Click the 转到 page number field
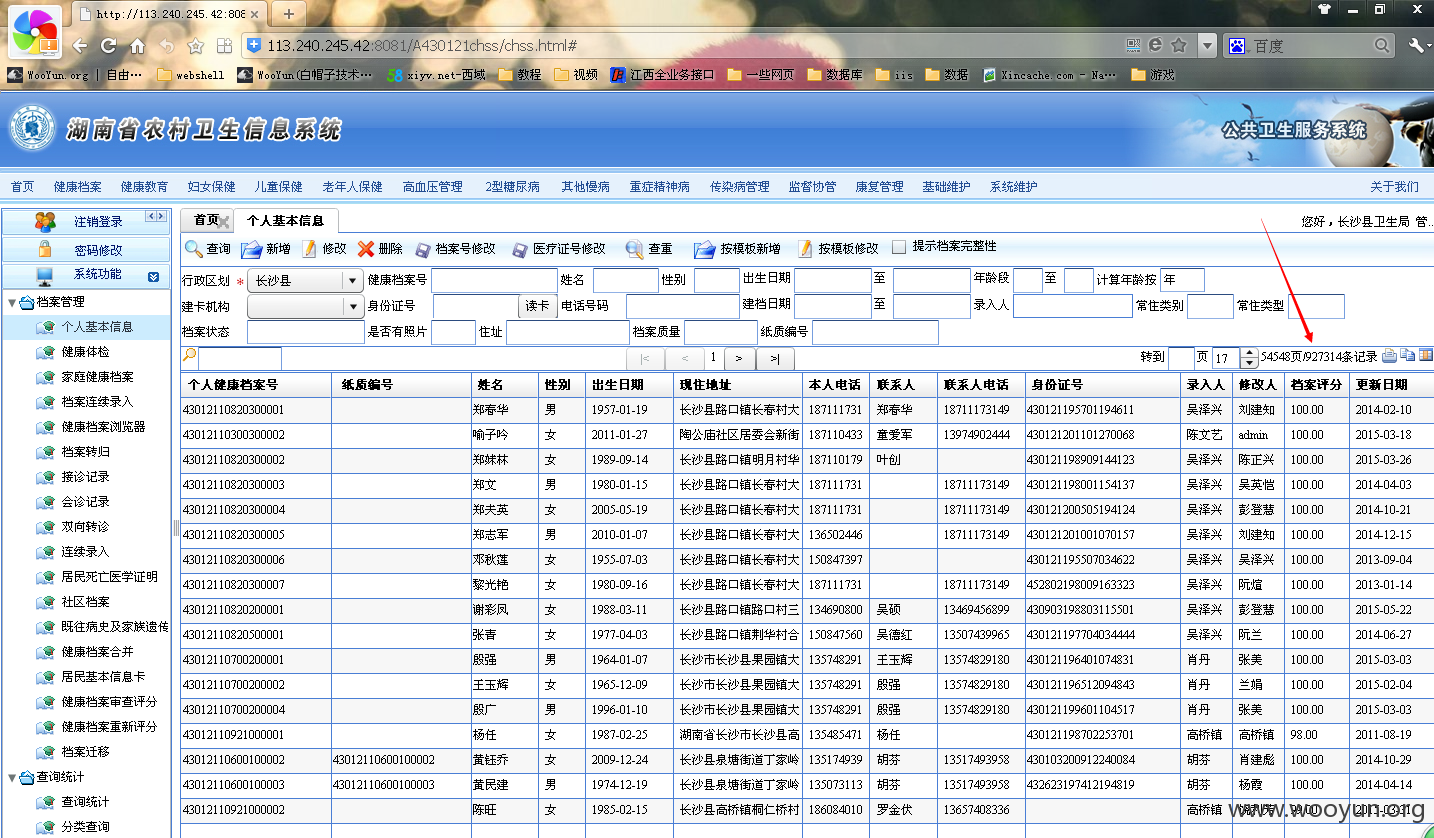This screenshot has height=838, width=1434. click(1181, 357)
